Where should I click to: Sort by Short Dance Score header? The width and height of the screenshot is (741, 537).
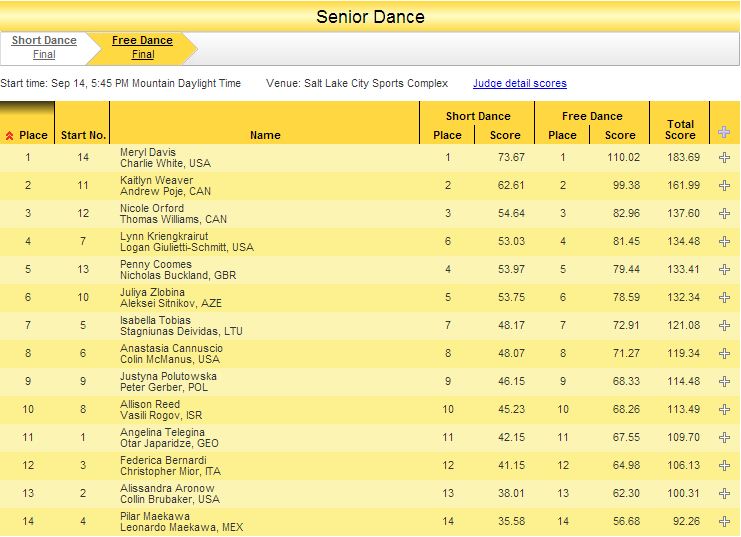pos(505,135)
